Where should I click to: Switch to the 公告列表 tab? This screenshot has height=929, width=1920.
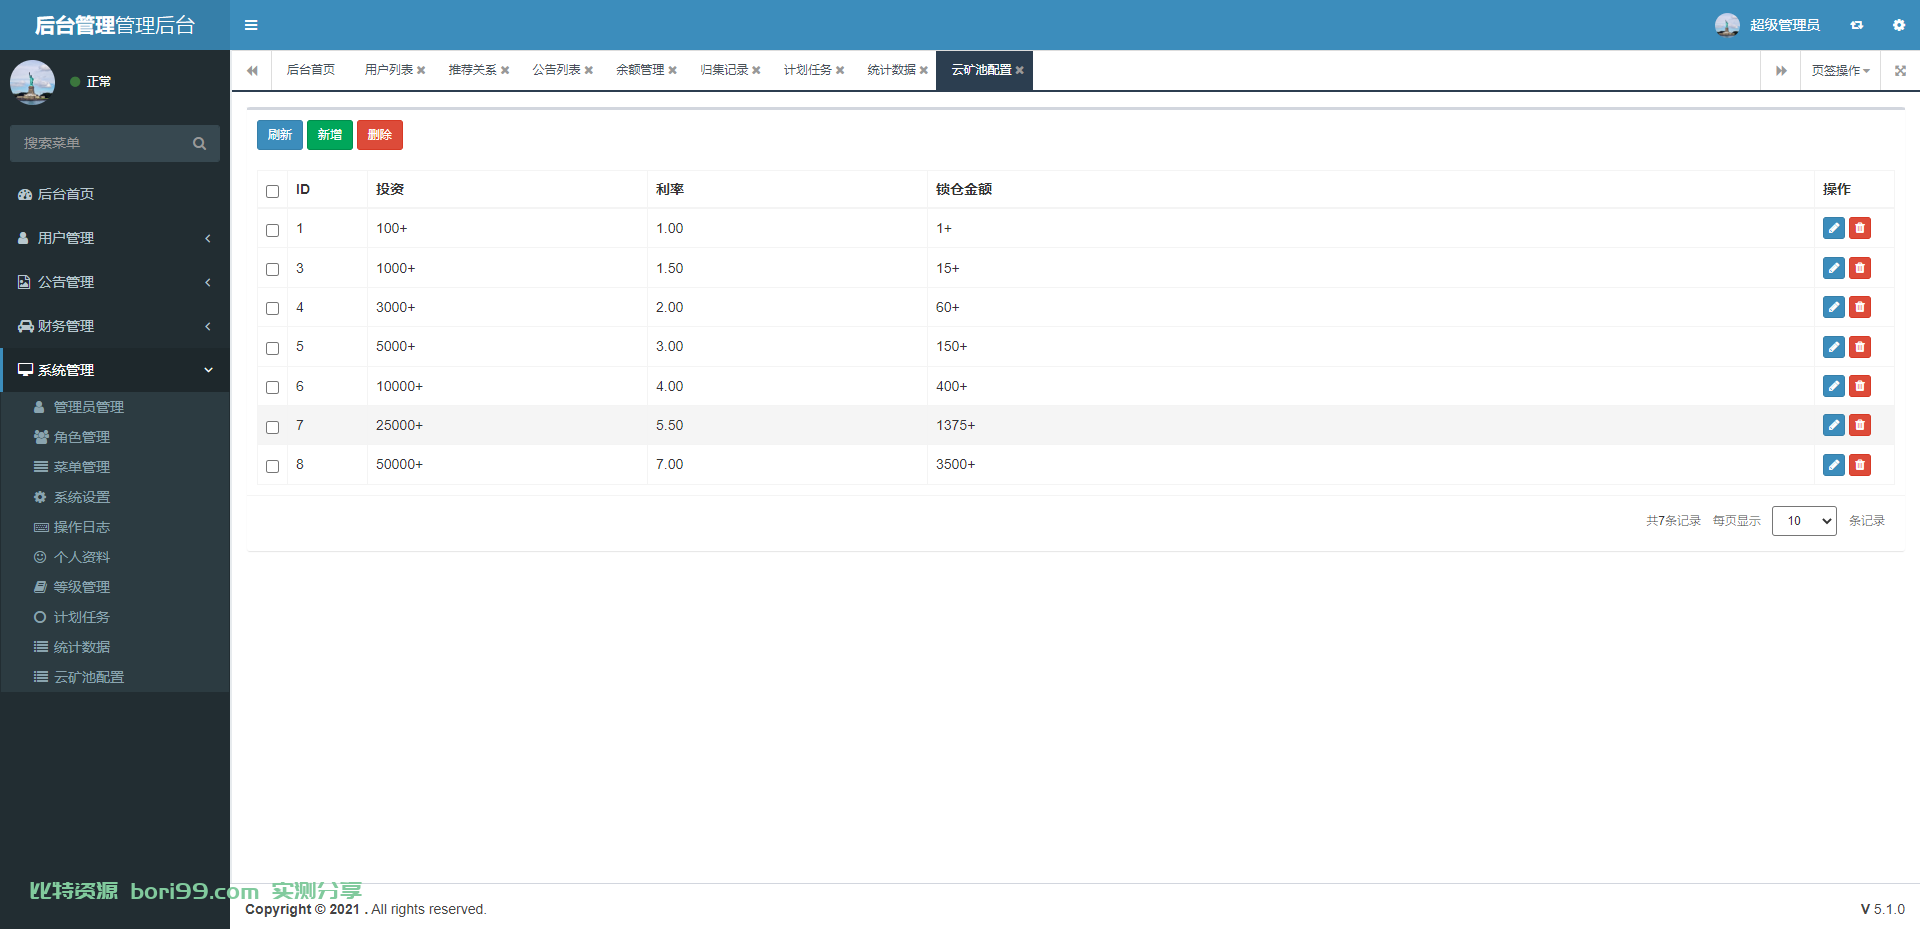click(x=556, y=70)
